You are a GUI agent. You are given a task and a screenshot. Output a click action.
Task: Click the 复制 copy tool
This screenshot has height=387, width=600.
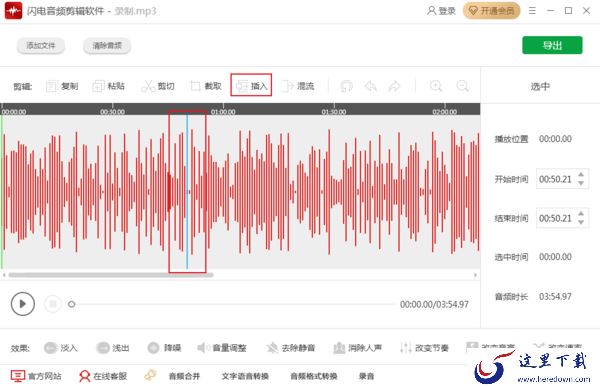point(62,86)
